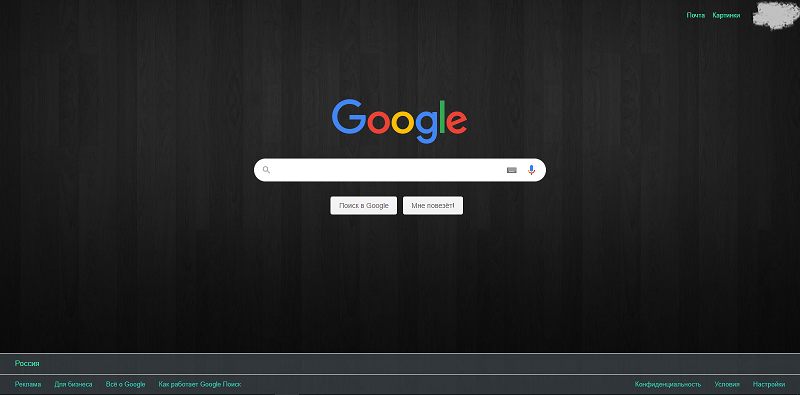This screenshot has width=800, height=395.
Task: Open the 'Настройки' footer menu
Action: point(769,384)
